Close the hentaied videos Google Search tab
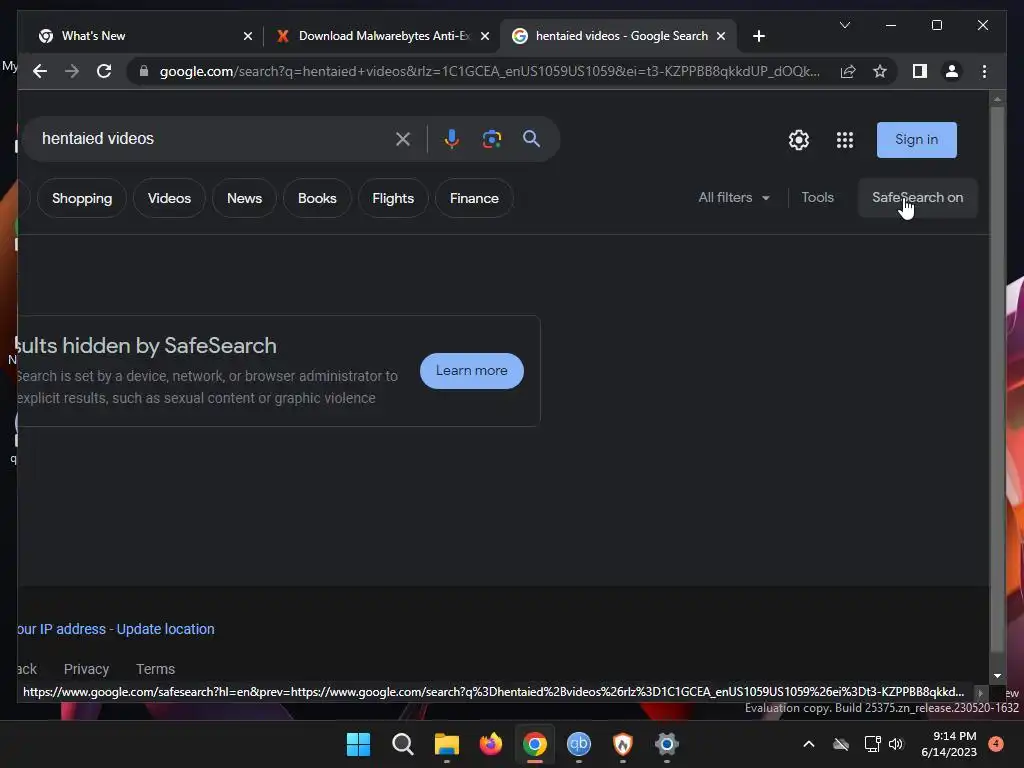This screenshot has width=1024, height=768. pyautogui.click(x=721, y=36)
